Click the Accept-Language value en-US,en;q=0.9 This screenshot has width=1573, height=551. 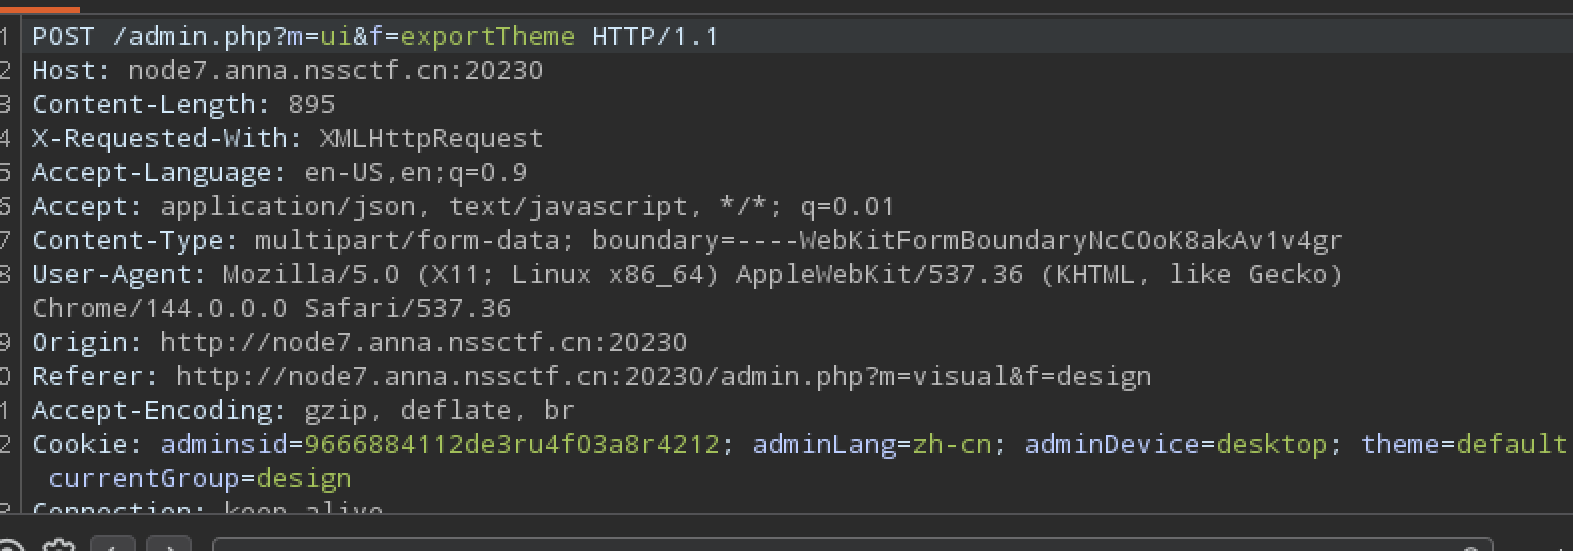click(x=415, y=173)
